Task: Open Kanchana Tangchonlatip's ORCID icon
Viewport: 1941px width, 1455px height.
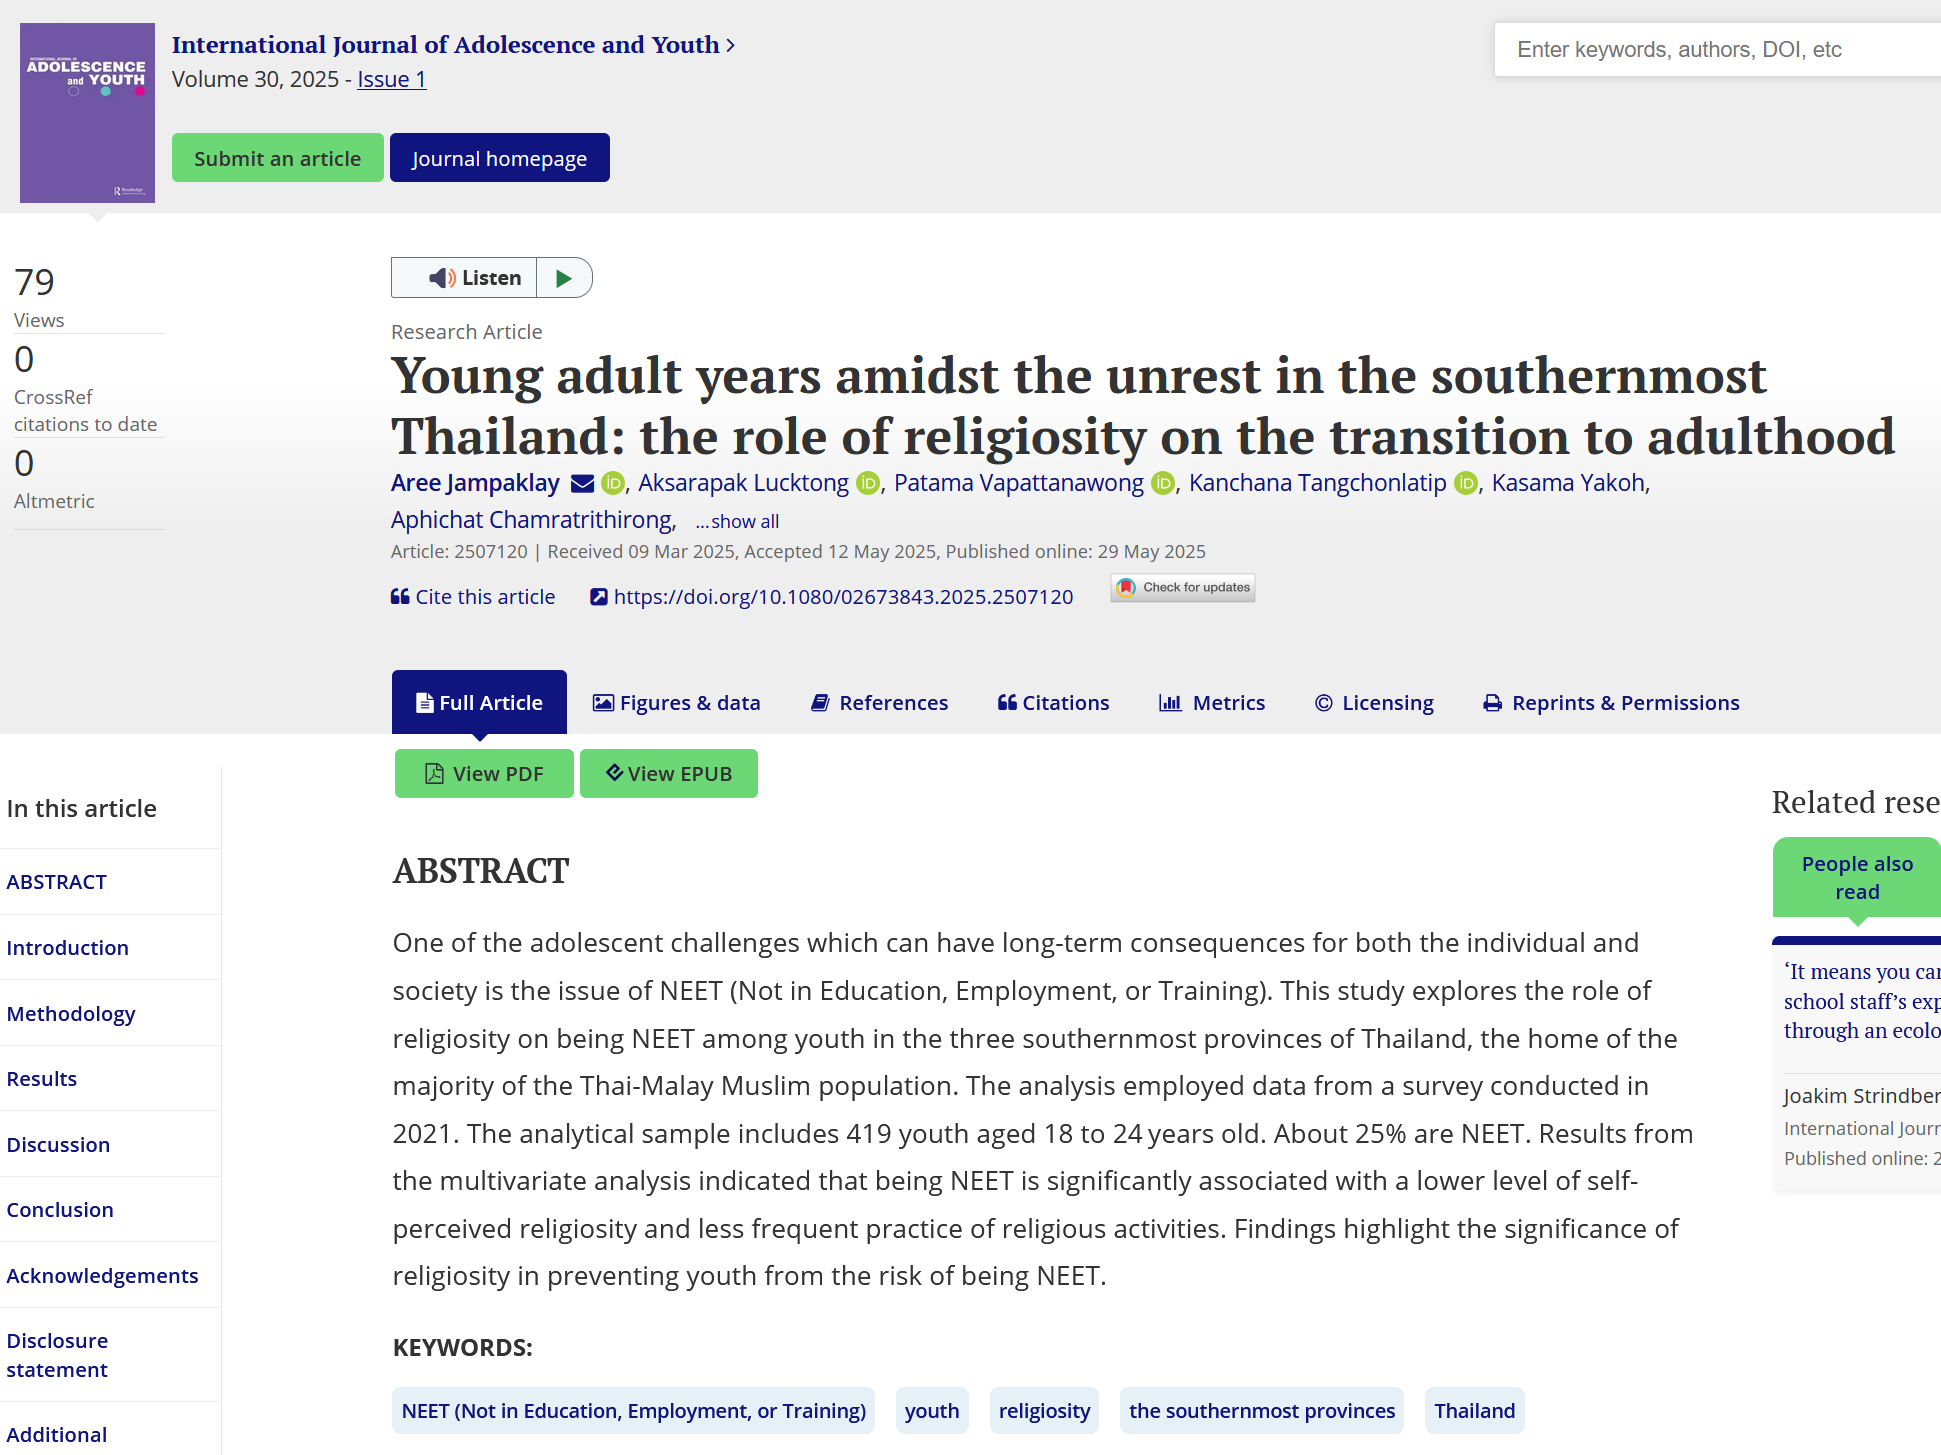Action: coord(1466,484)
